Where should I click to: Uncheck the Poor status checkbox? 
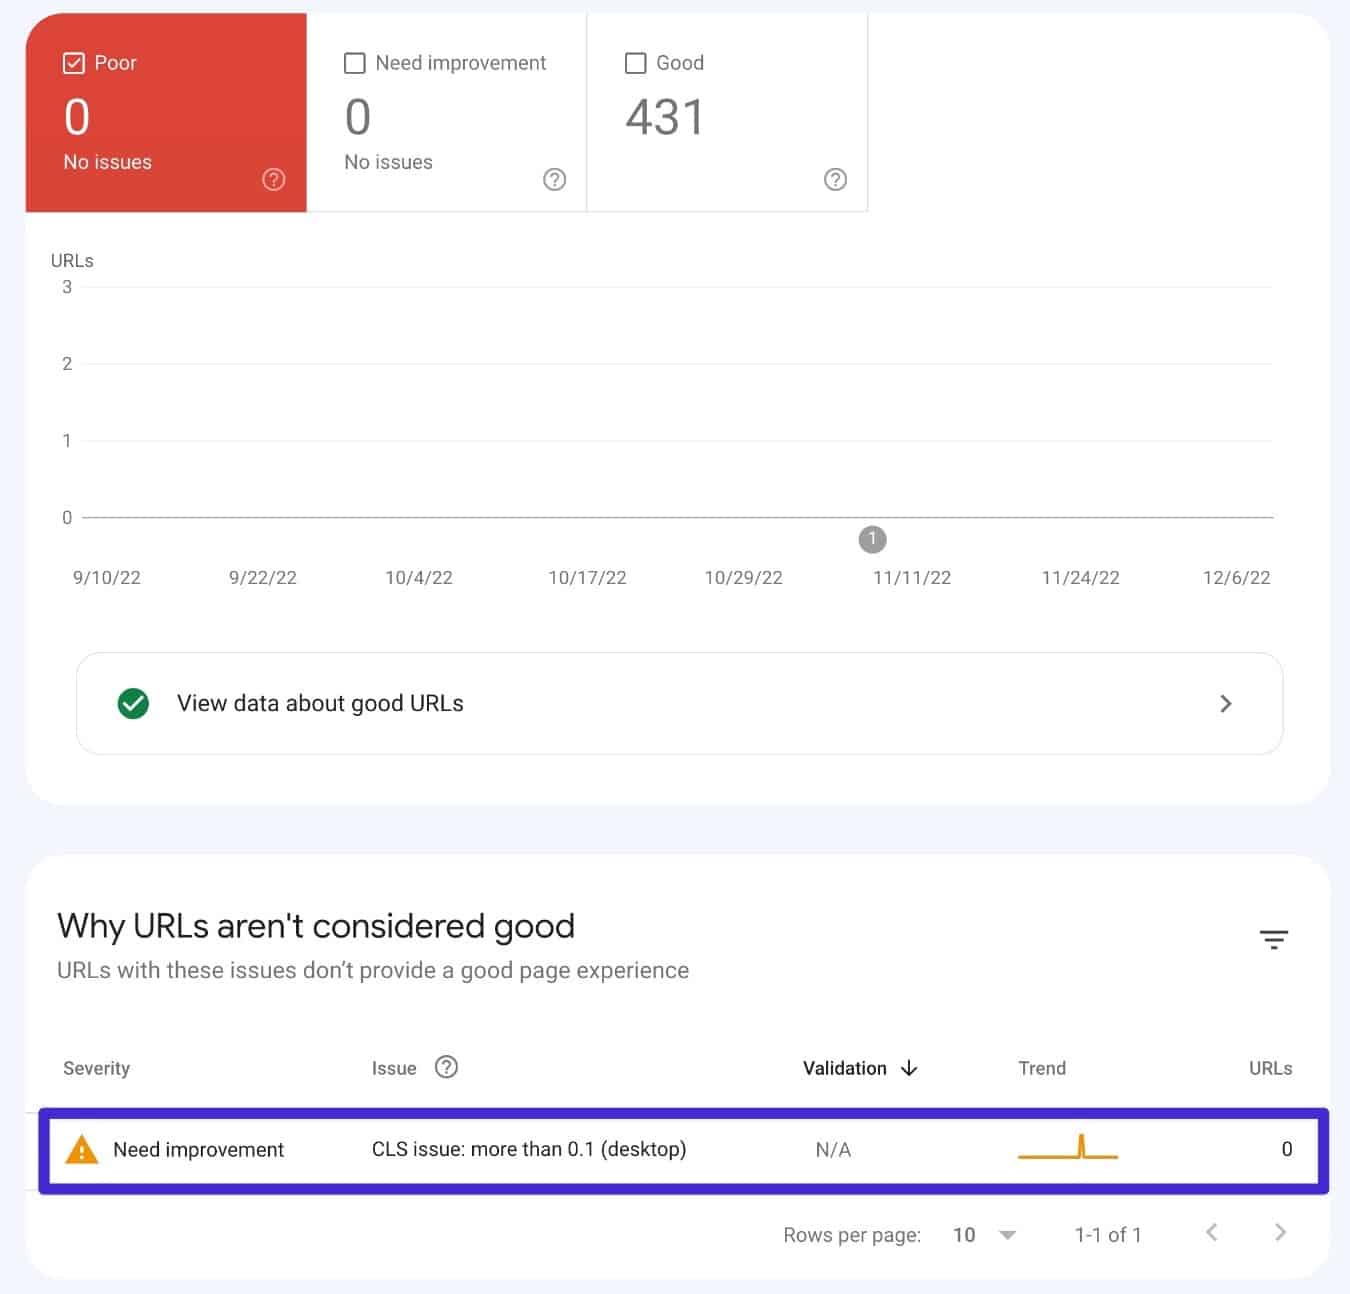(74, 62)
